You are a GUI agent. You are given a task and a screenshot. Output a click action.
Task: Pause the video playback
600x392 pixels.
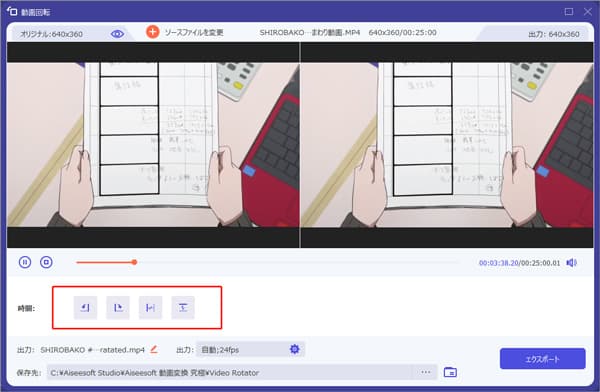coord(25,262)
